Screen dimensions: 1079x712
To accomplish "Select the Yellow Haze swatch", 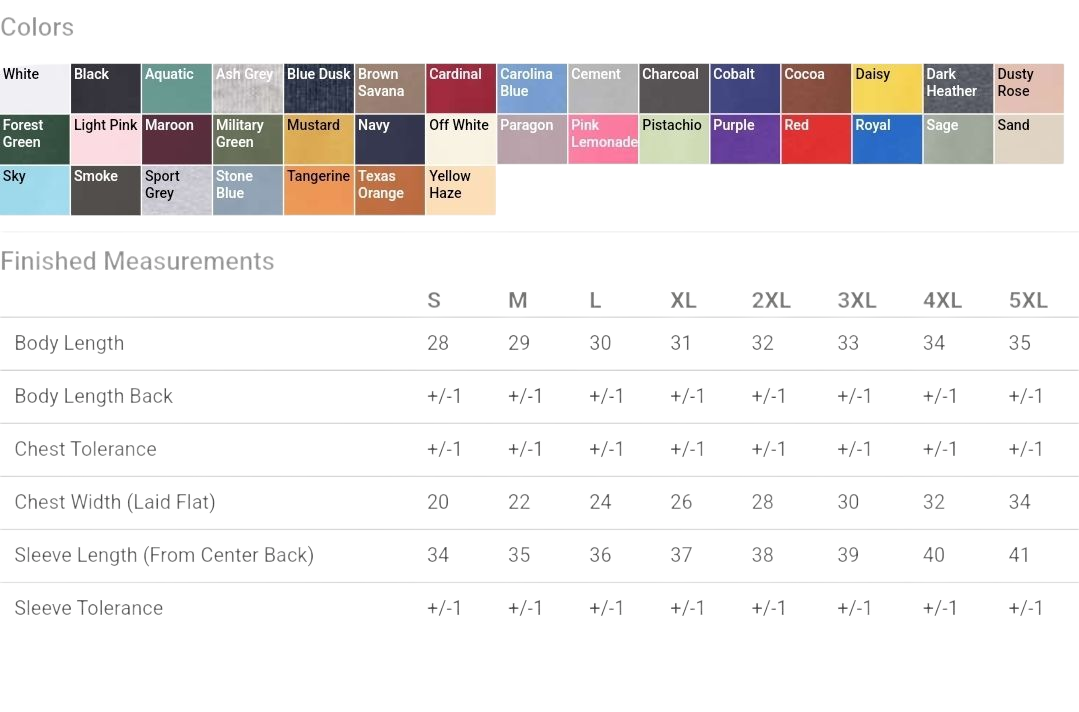I will pyautogui.click(x=461, y=191).
